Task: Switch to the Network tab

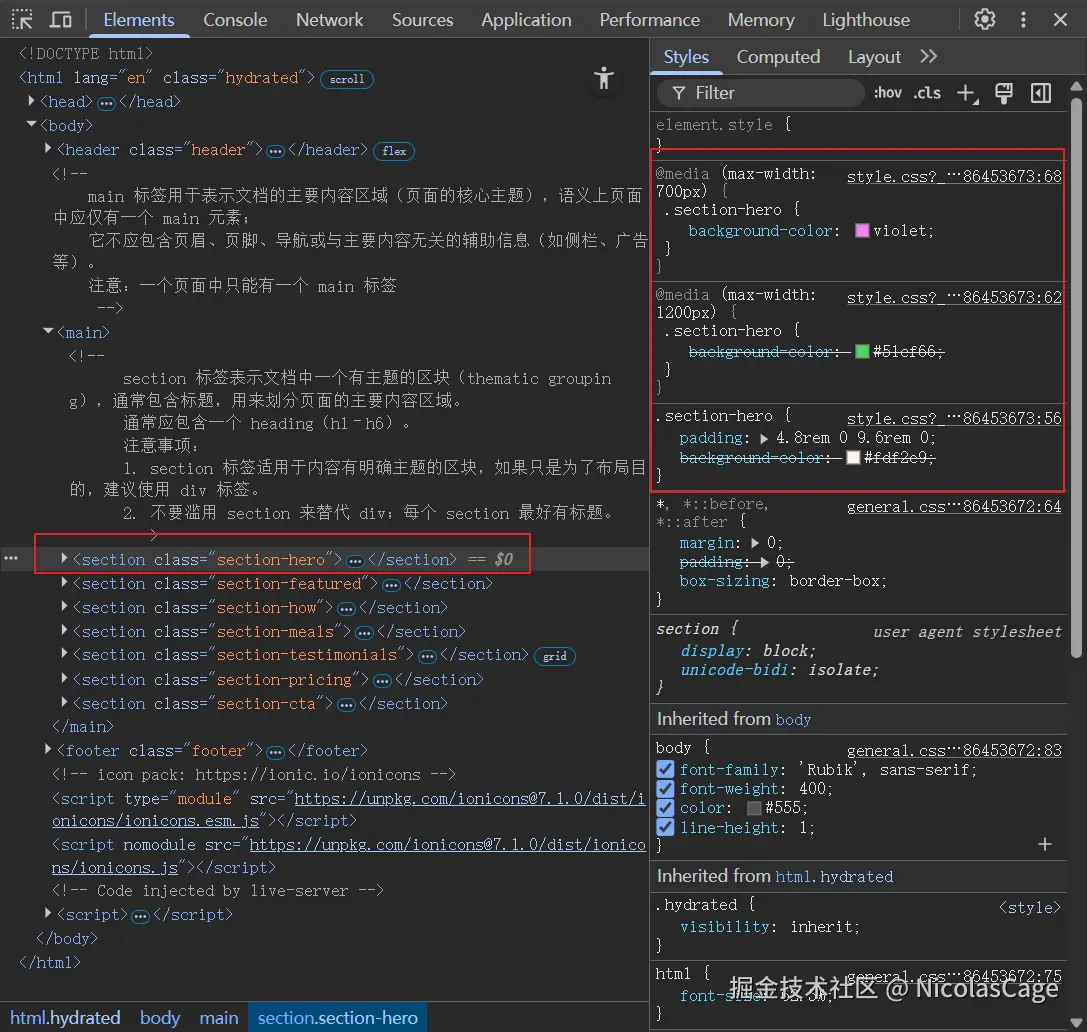Action: pyautogui.click(x=329, y=19)
